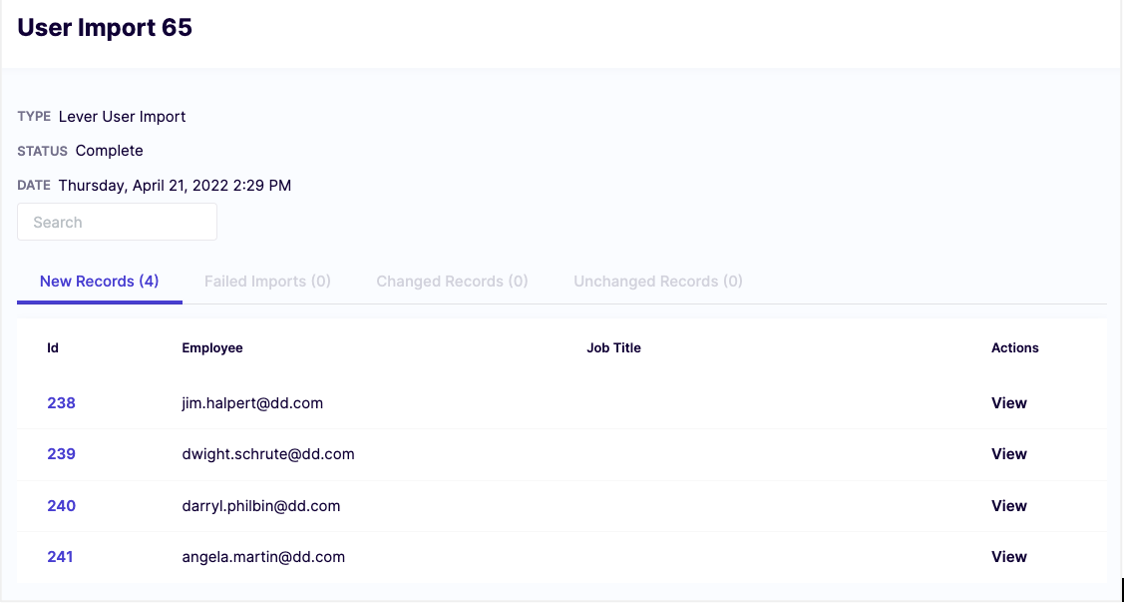Image resolution: width=1126 pixels, height=604 pixels.
Task: Click inside the Search field
Action: coord(117,221)
